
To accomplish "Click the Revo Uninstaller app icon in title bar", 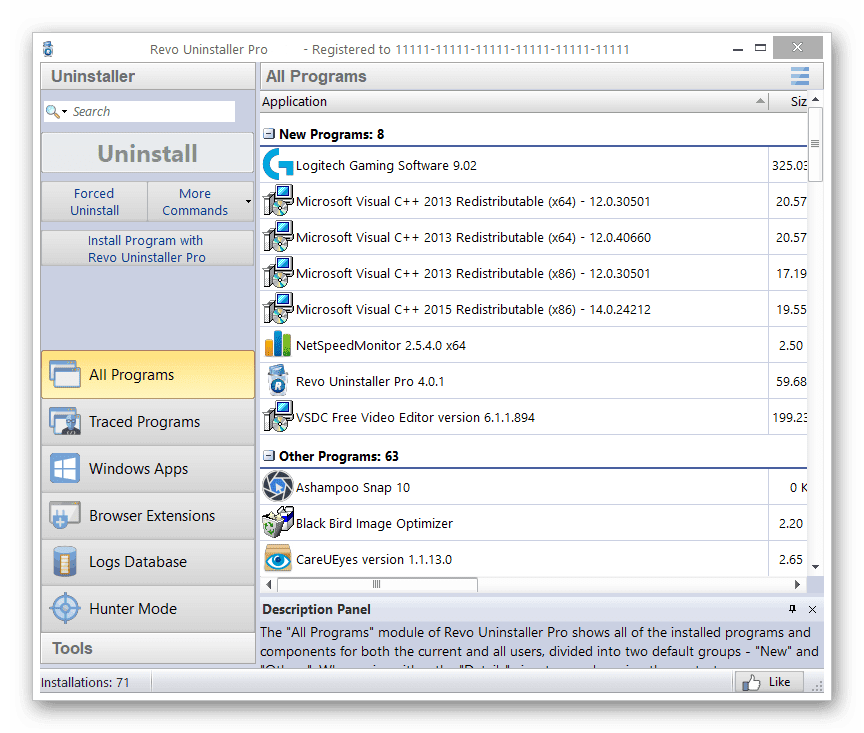I will click(x=48, y=49).
